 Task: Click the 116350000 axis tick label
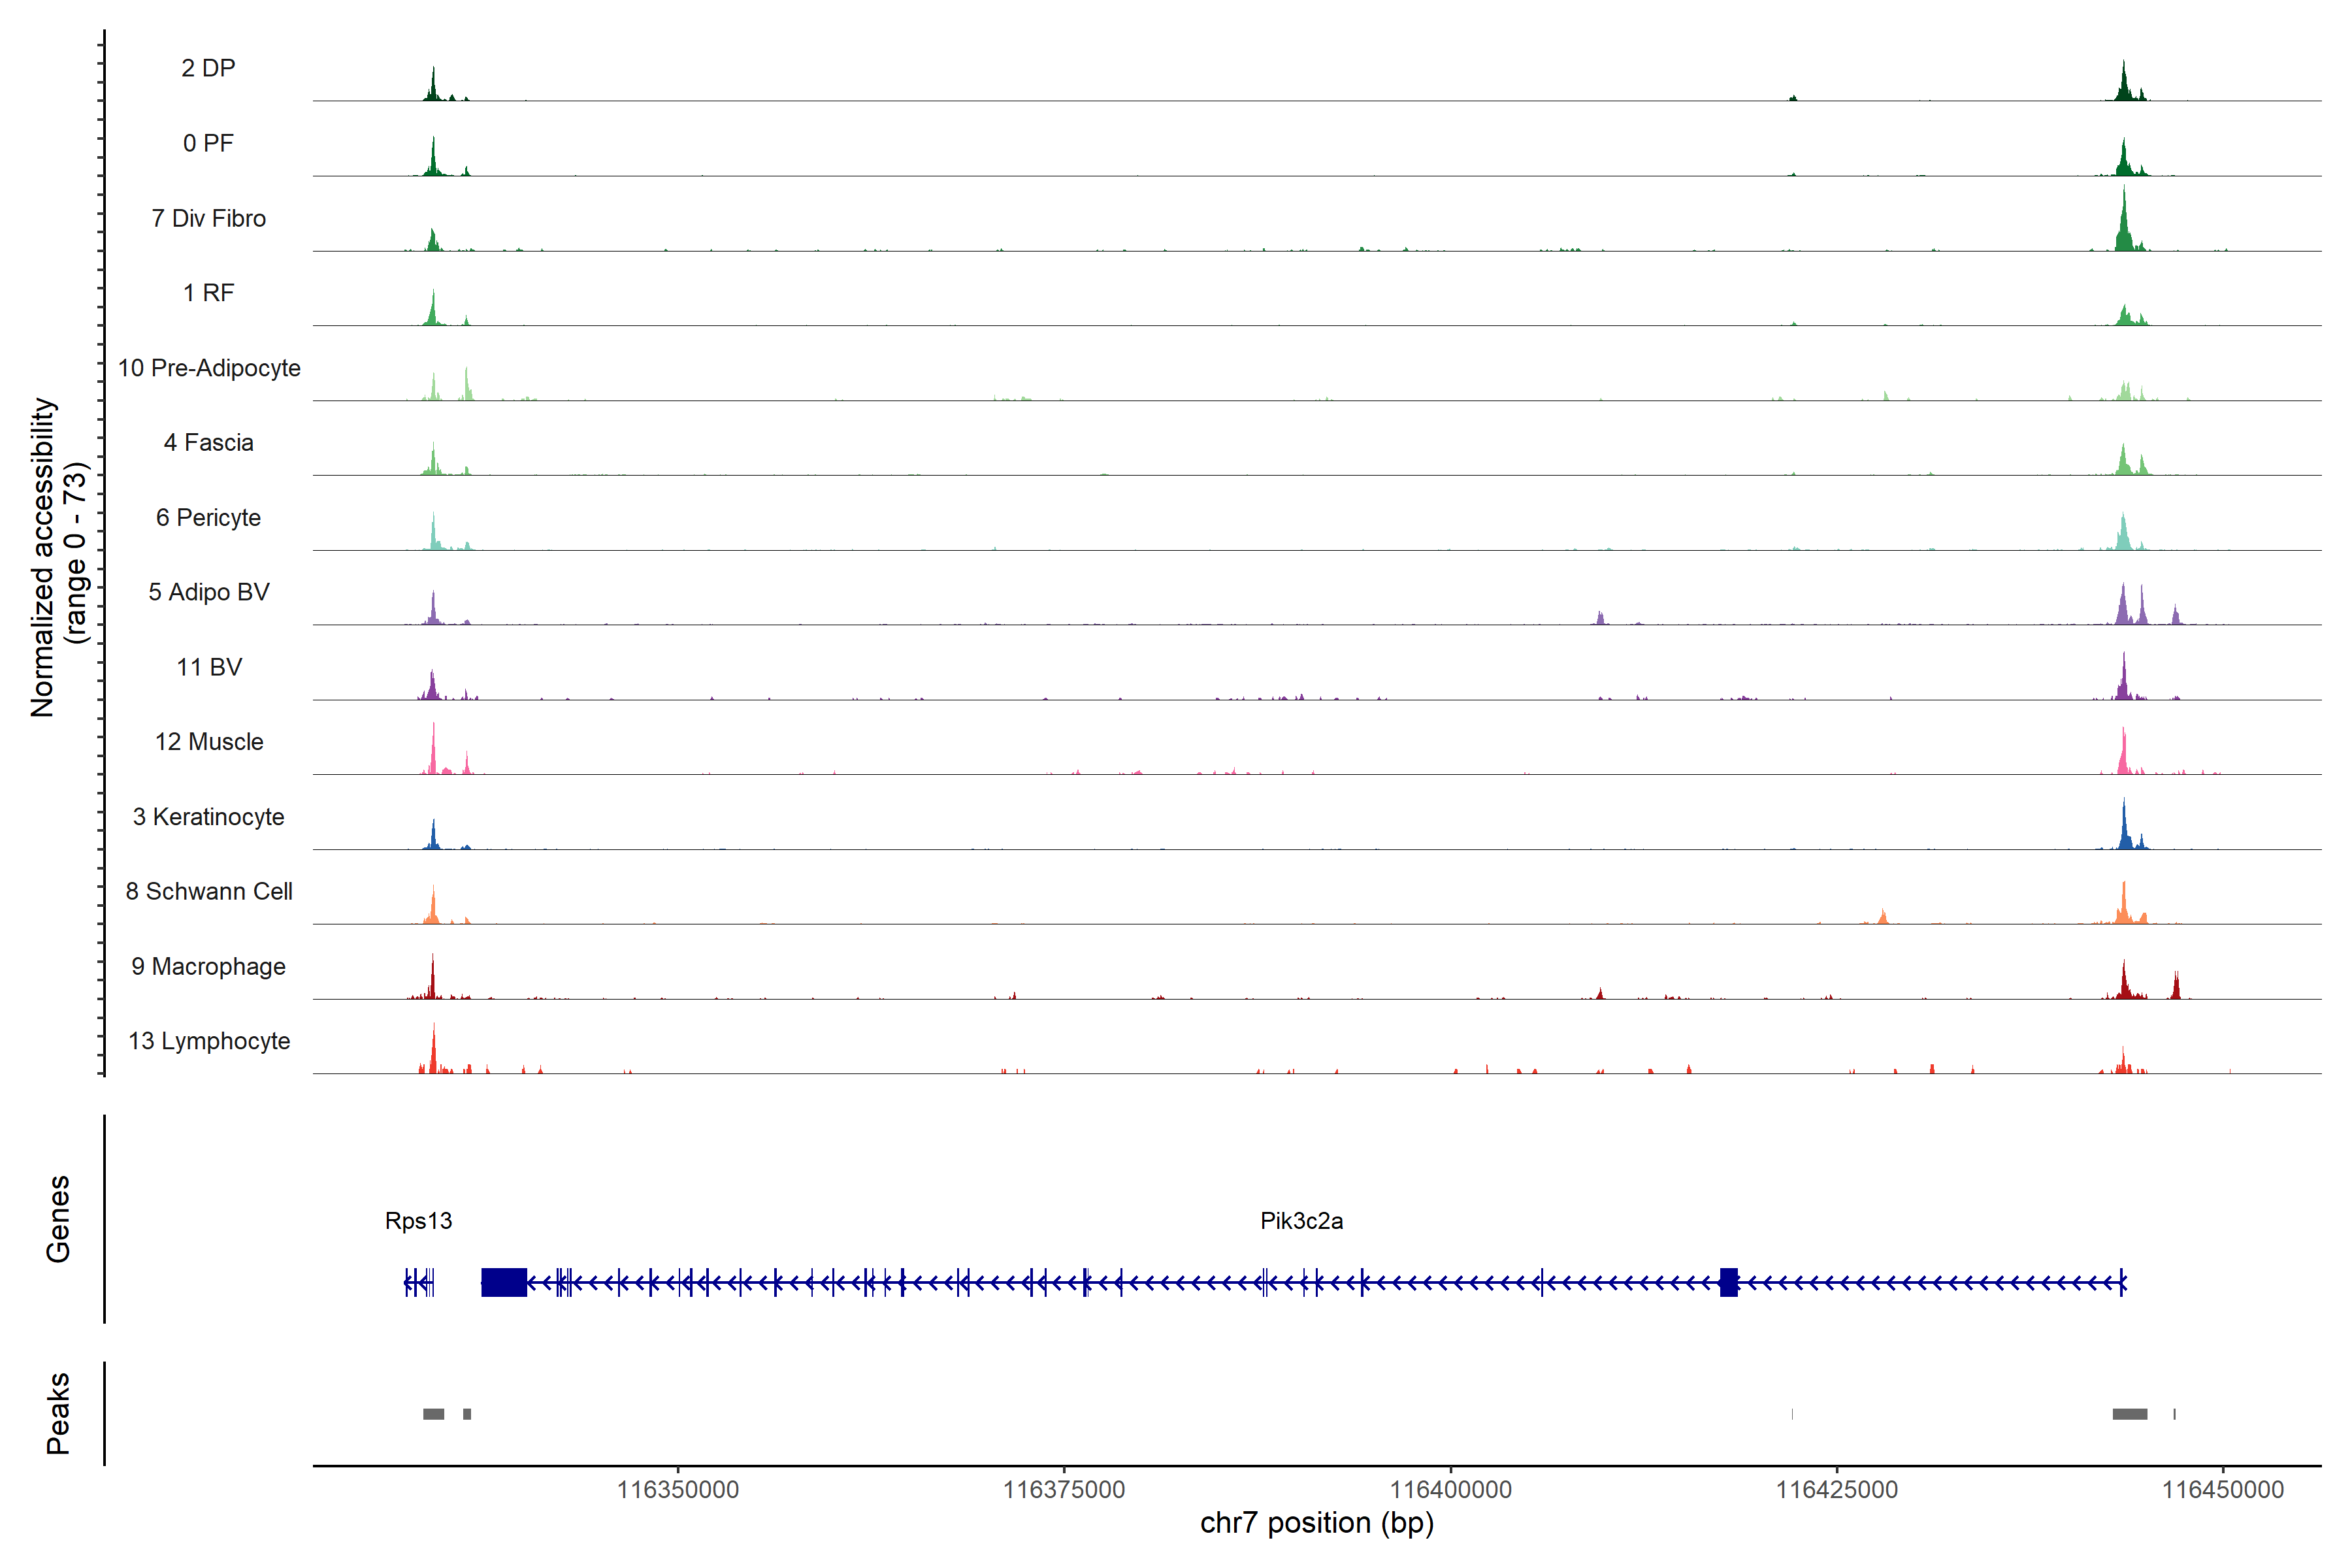tap(677, 1490)
